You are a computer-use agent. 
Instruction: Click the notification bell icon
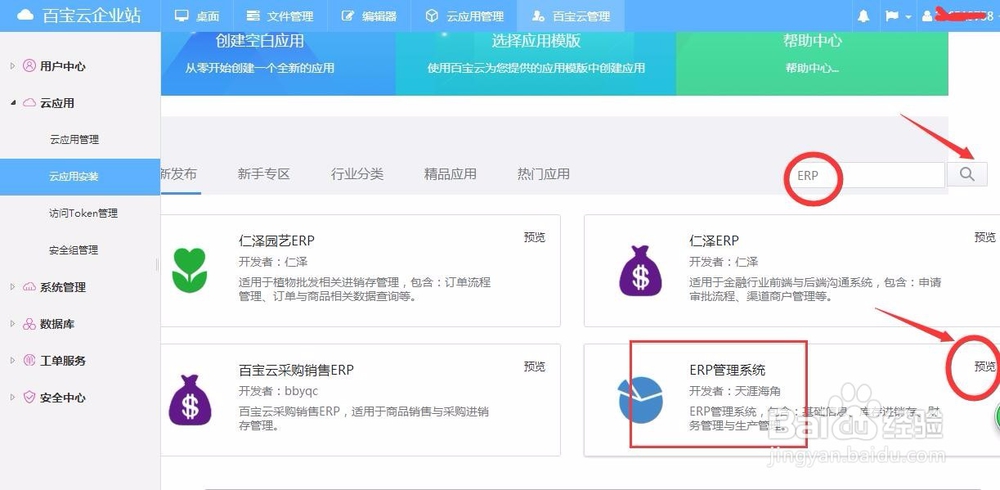click(x=864, y=16)
